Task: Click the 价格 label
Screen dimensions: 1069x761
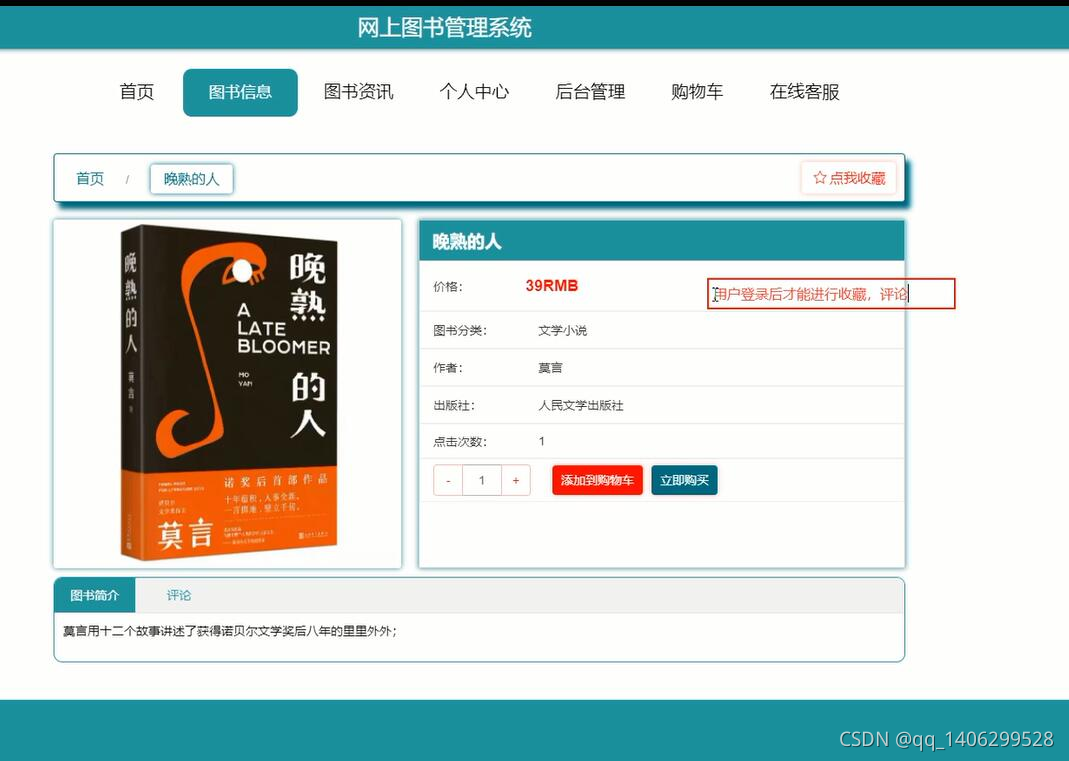Action: tap(448, 286)
